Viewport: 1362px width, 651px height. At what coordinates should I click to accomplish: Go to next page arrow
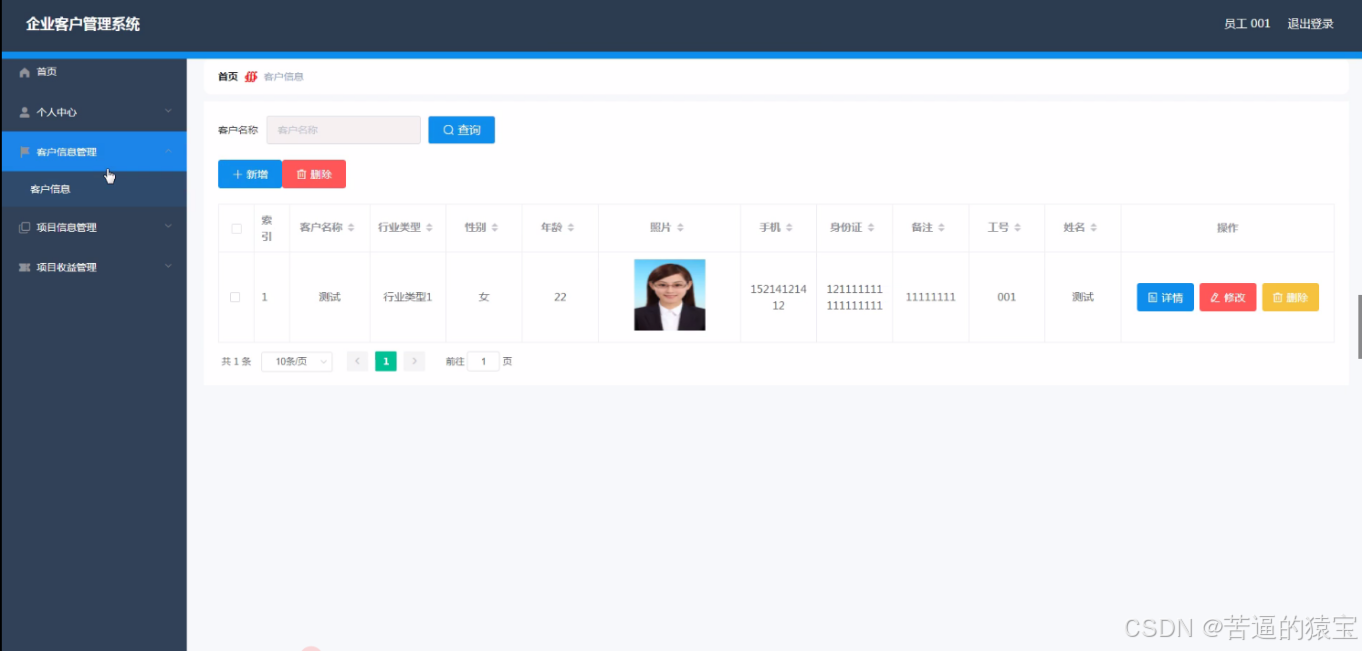[x=415, y=361]
